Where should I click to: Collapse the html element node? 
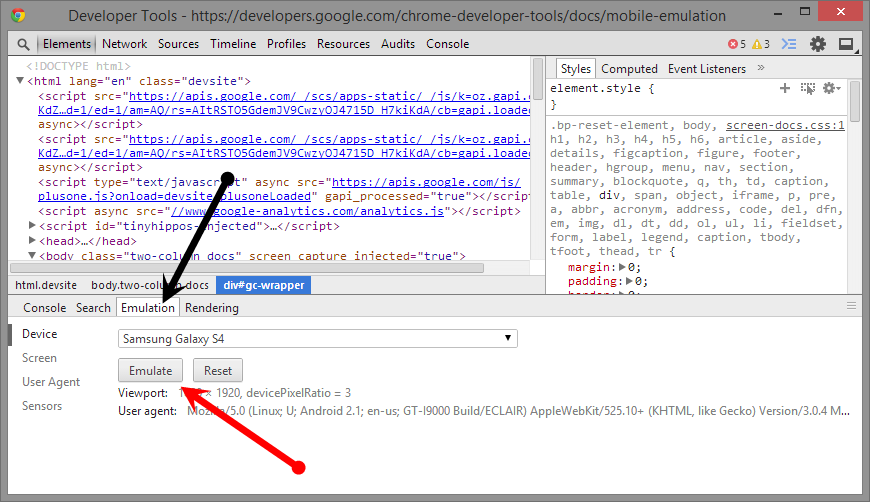pos(20,81)
